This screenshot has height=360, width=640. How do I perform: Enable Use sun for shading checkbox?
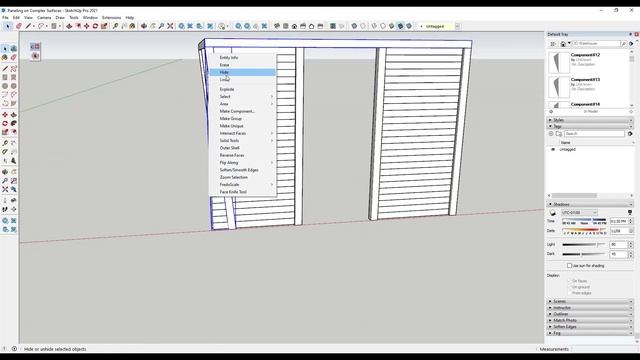tap(569, 266)
